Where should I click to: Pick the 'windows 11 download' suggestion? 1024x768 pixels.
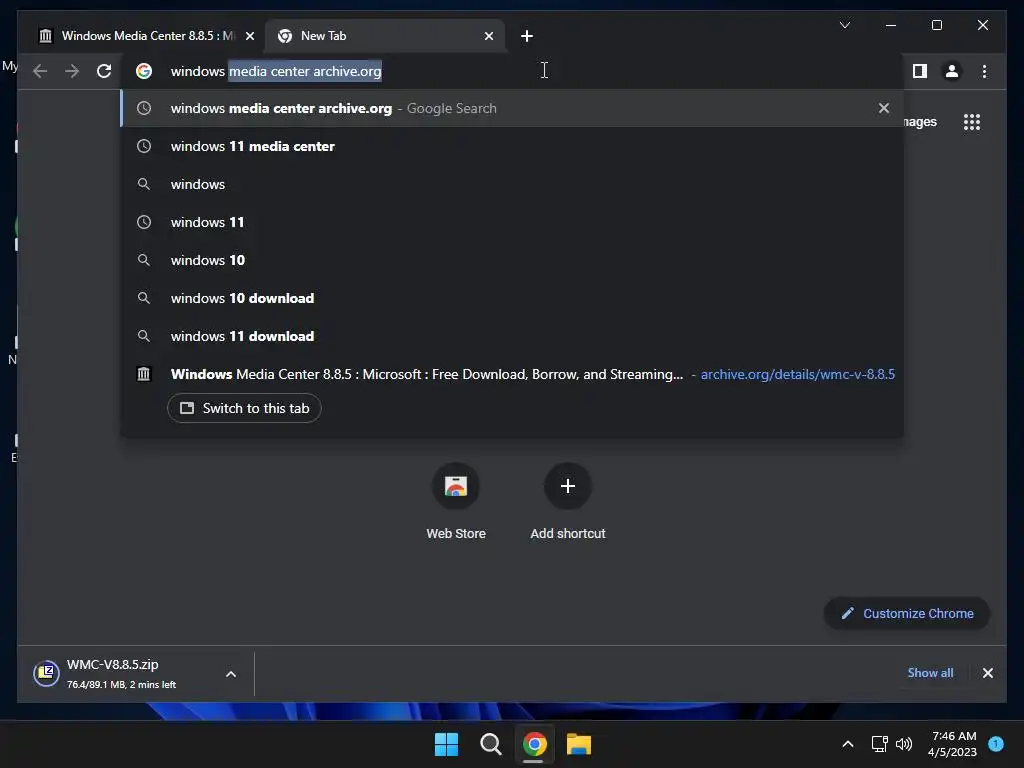[512, 336]
